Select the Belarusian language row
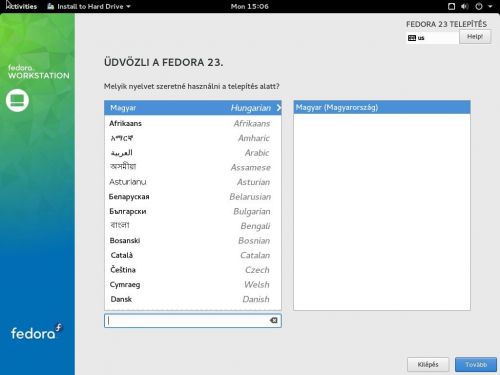This screenshot has height=375, width=500. coord(193,197)
